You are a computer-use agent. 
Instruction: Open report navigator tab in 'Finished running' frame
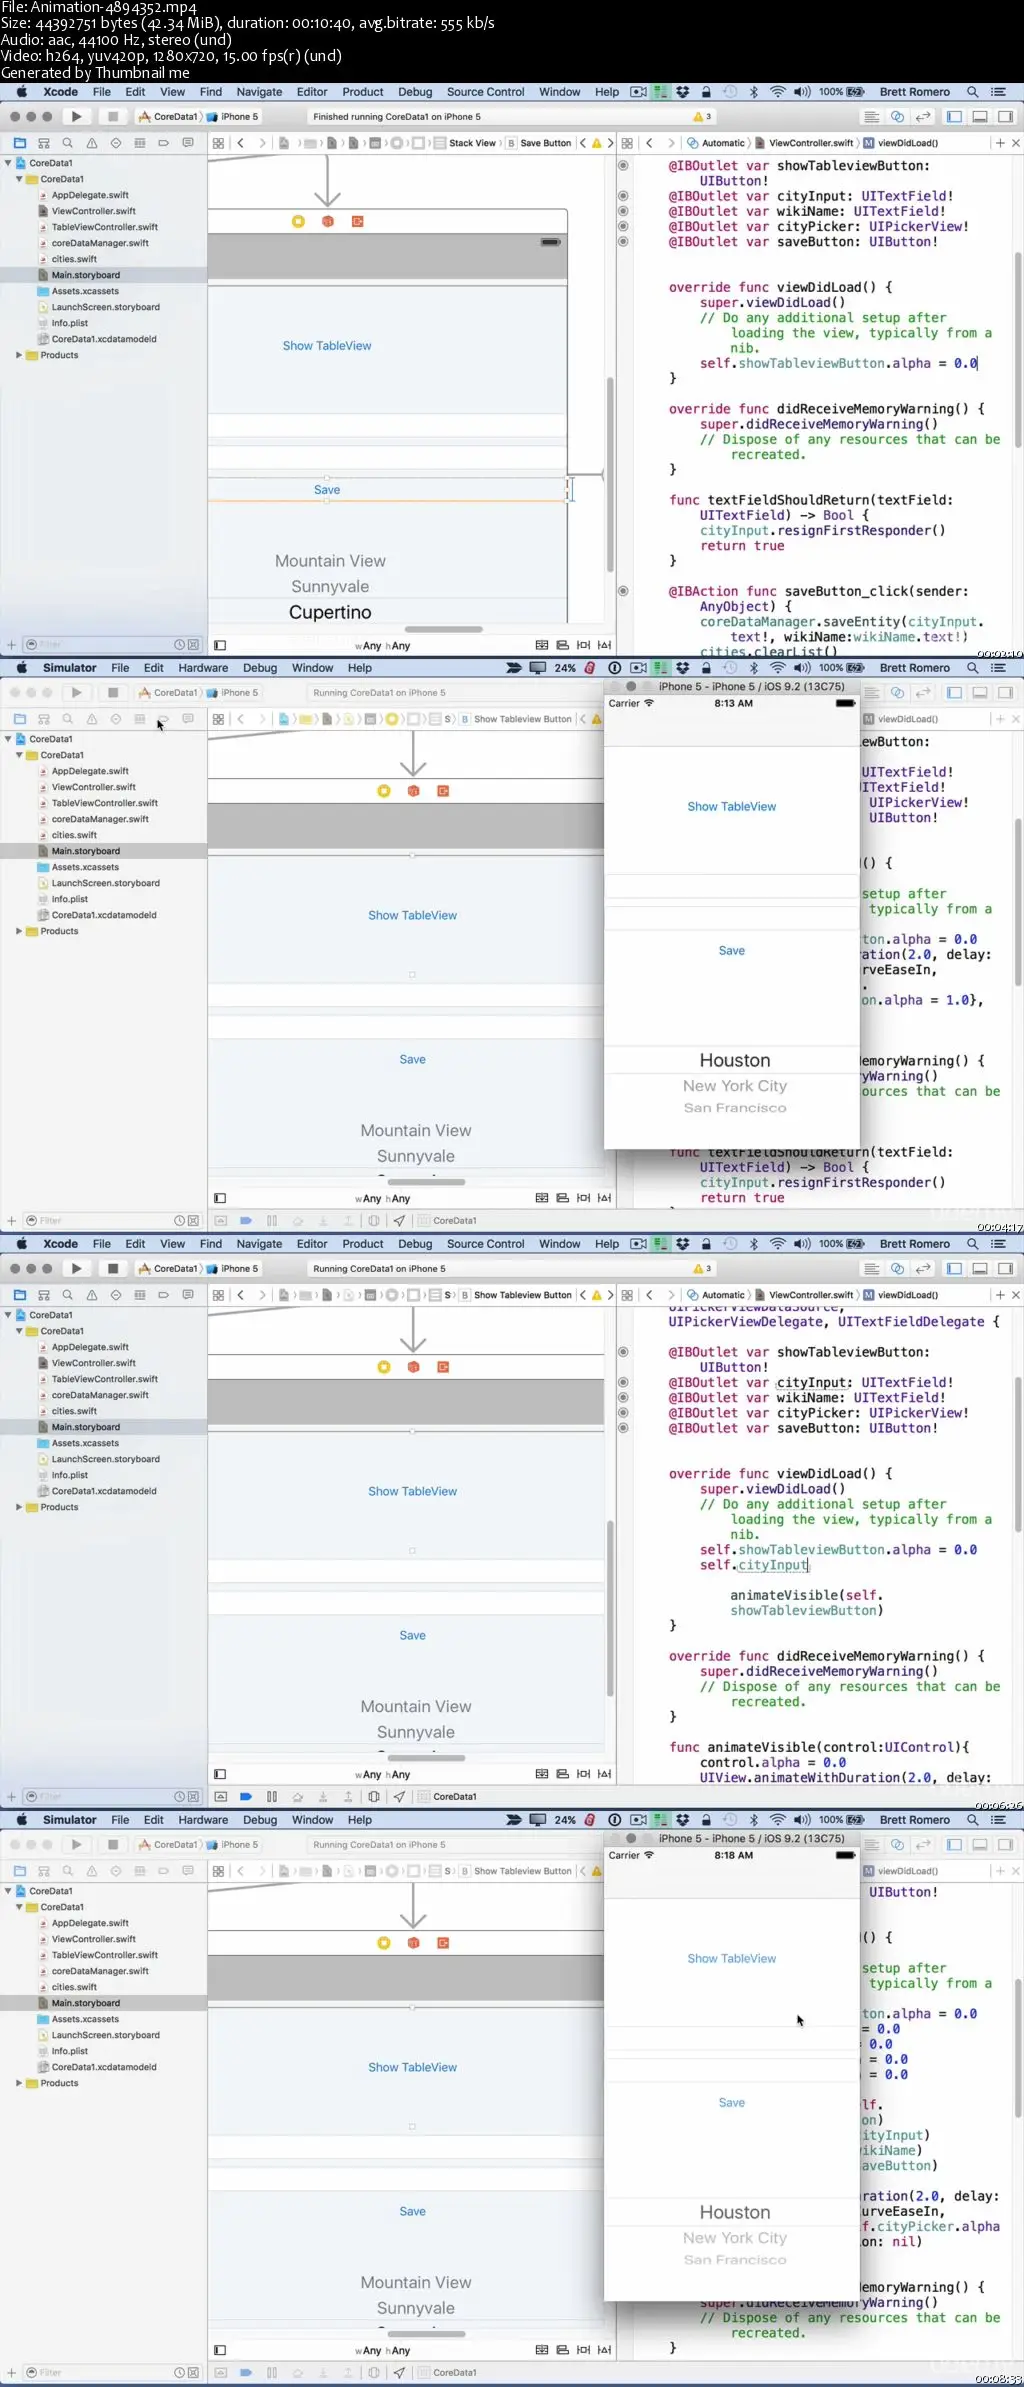tap(188, 143)
